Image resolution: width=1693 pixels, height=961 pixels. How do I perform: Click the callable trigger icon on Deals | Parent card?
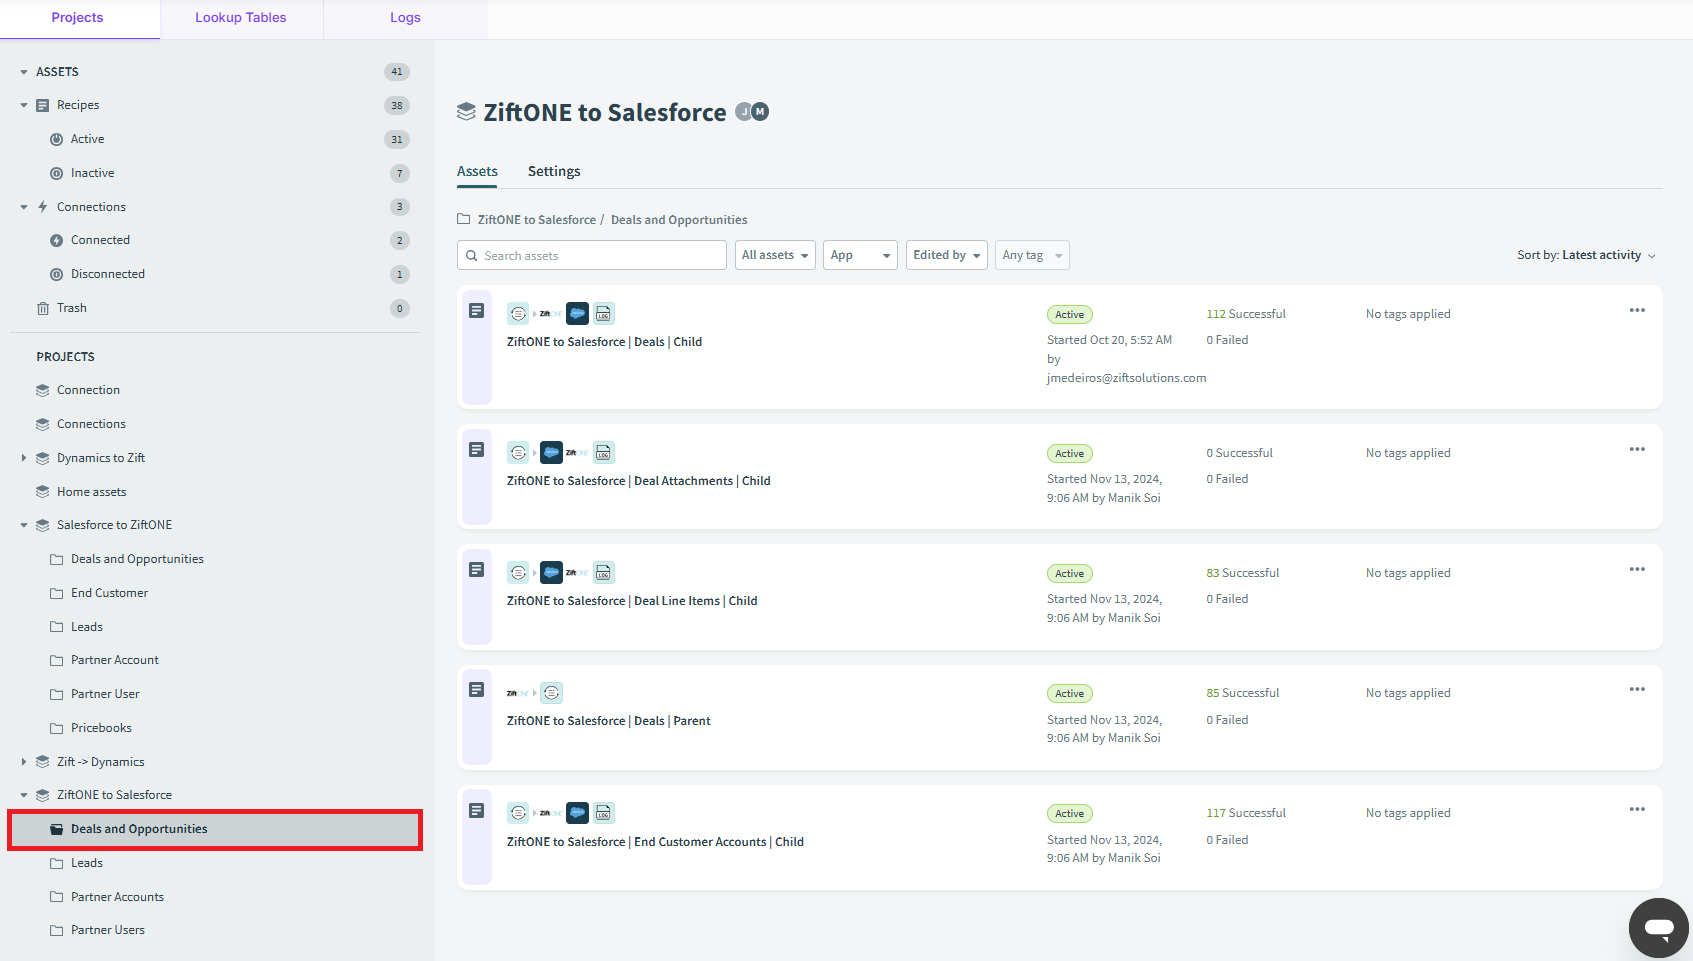tap(551, 693)
